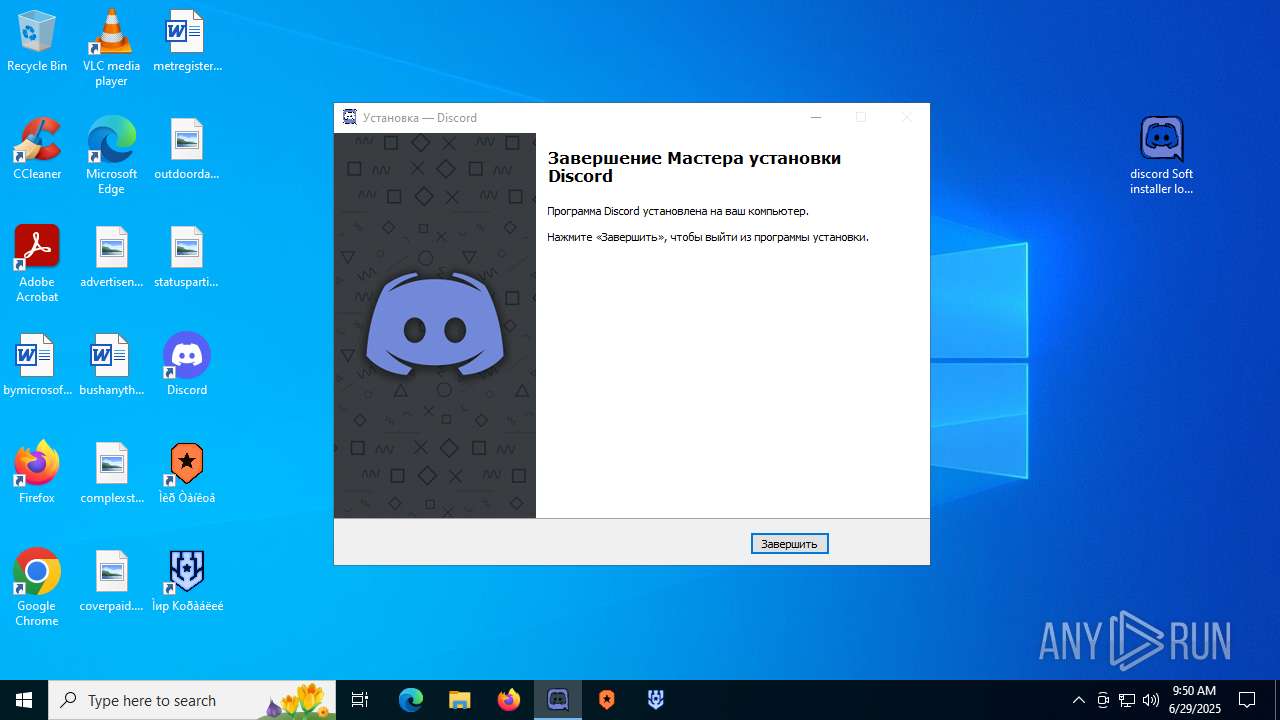Click the text Программа Discord установлена
This screenshot has height=720, width=1280.
coord(677,211)
